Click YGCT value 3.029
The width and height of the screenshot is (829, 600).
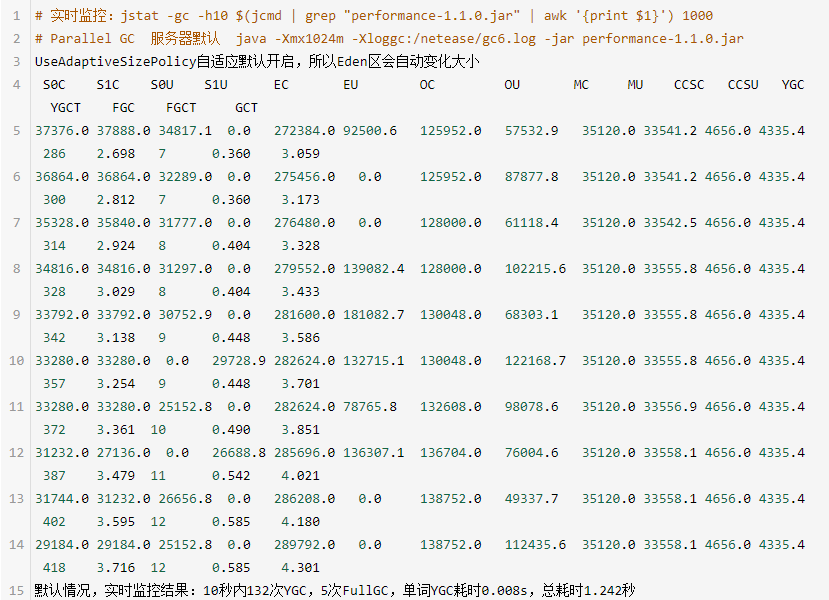pyautogui.click(x=116, y=292)
